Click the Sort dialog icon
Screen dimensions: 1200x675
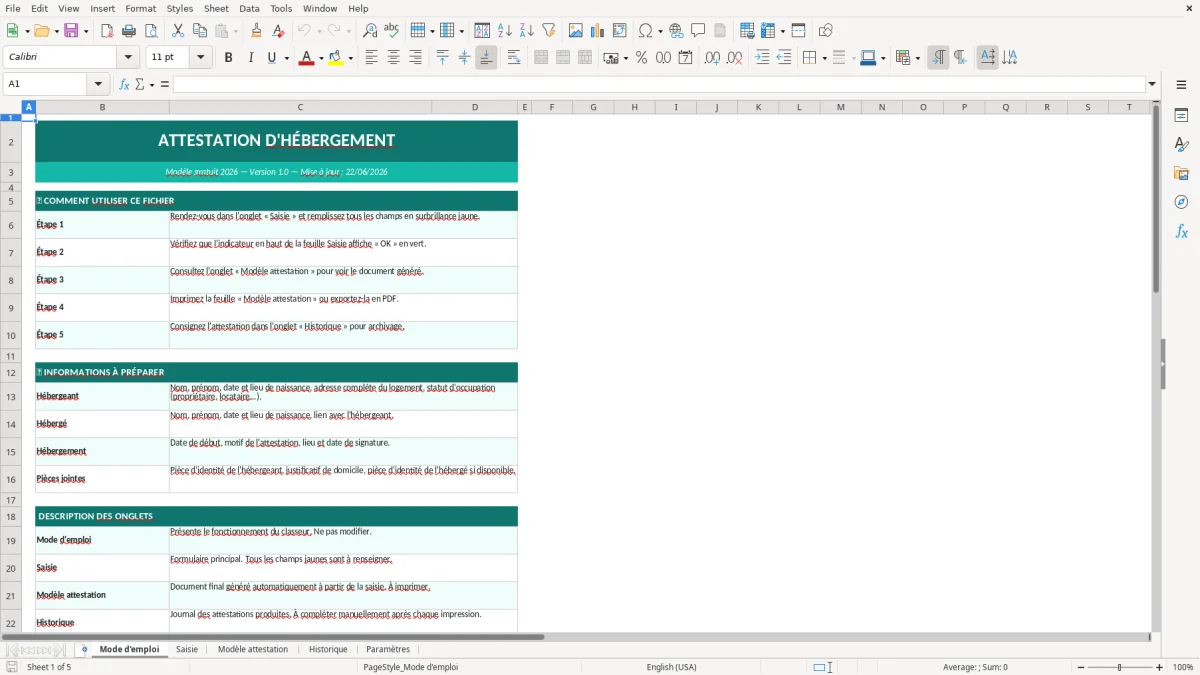(482, 31)
